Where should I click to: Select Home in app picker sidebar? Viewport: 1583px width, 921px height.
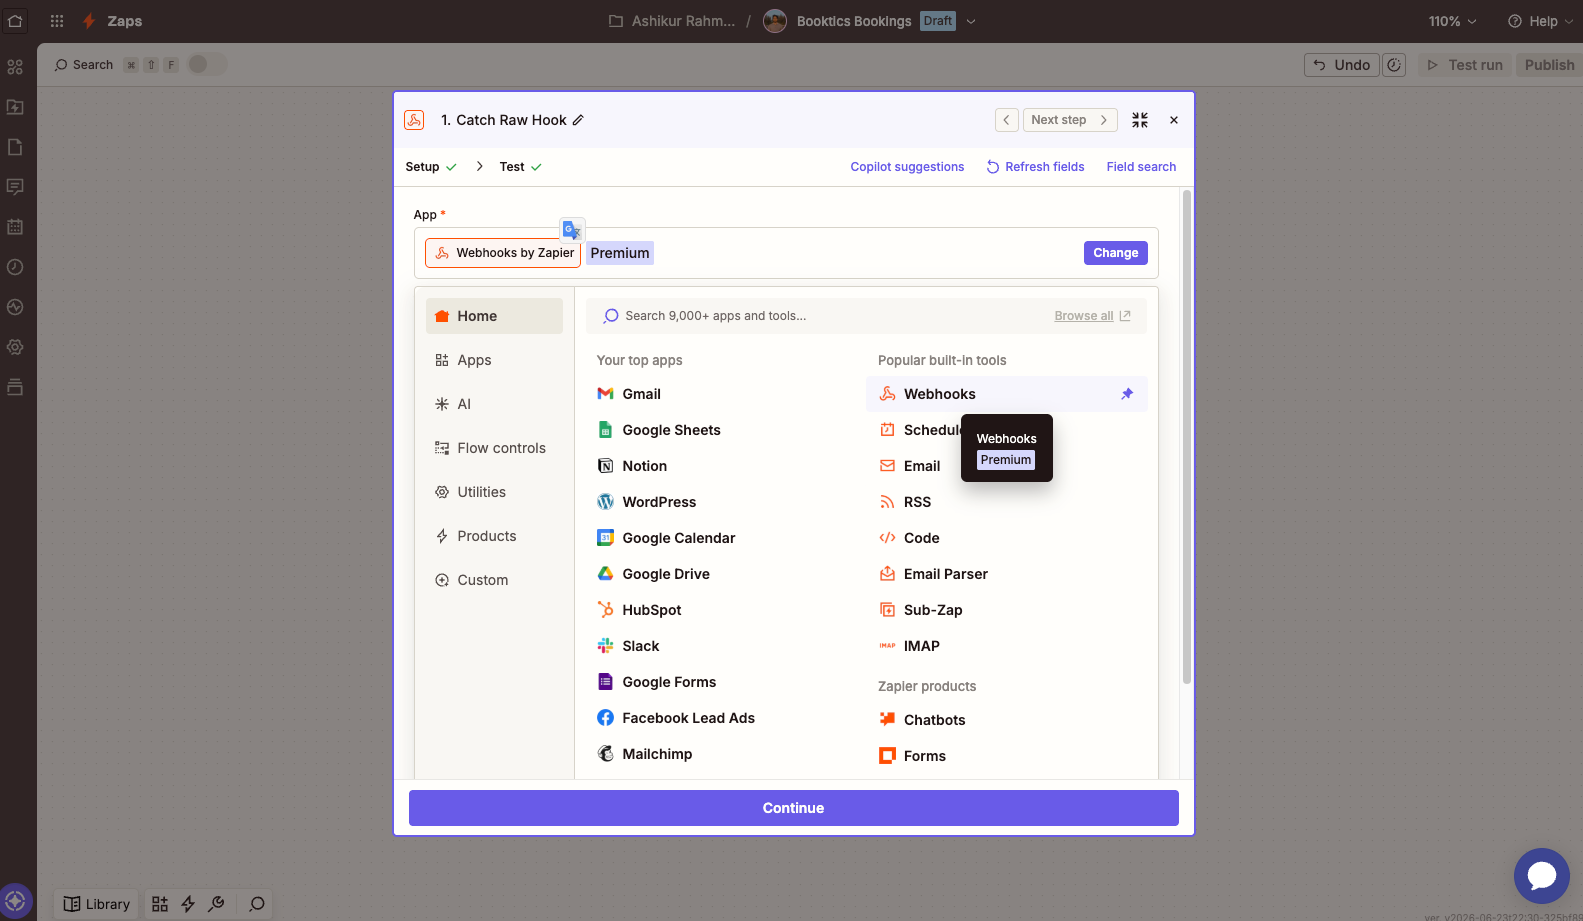[x=494, y=316]
